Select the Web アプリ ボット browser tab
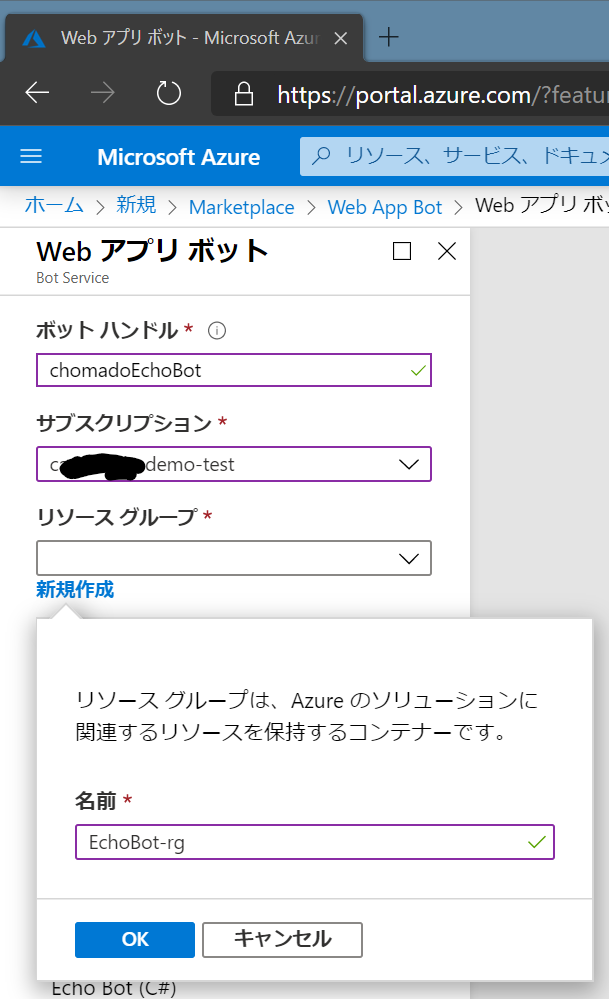 pyautogui.click(x=184, y=38)
